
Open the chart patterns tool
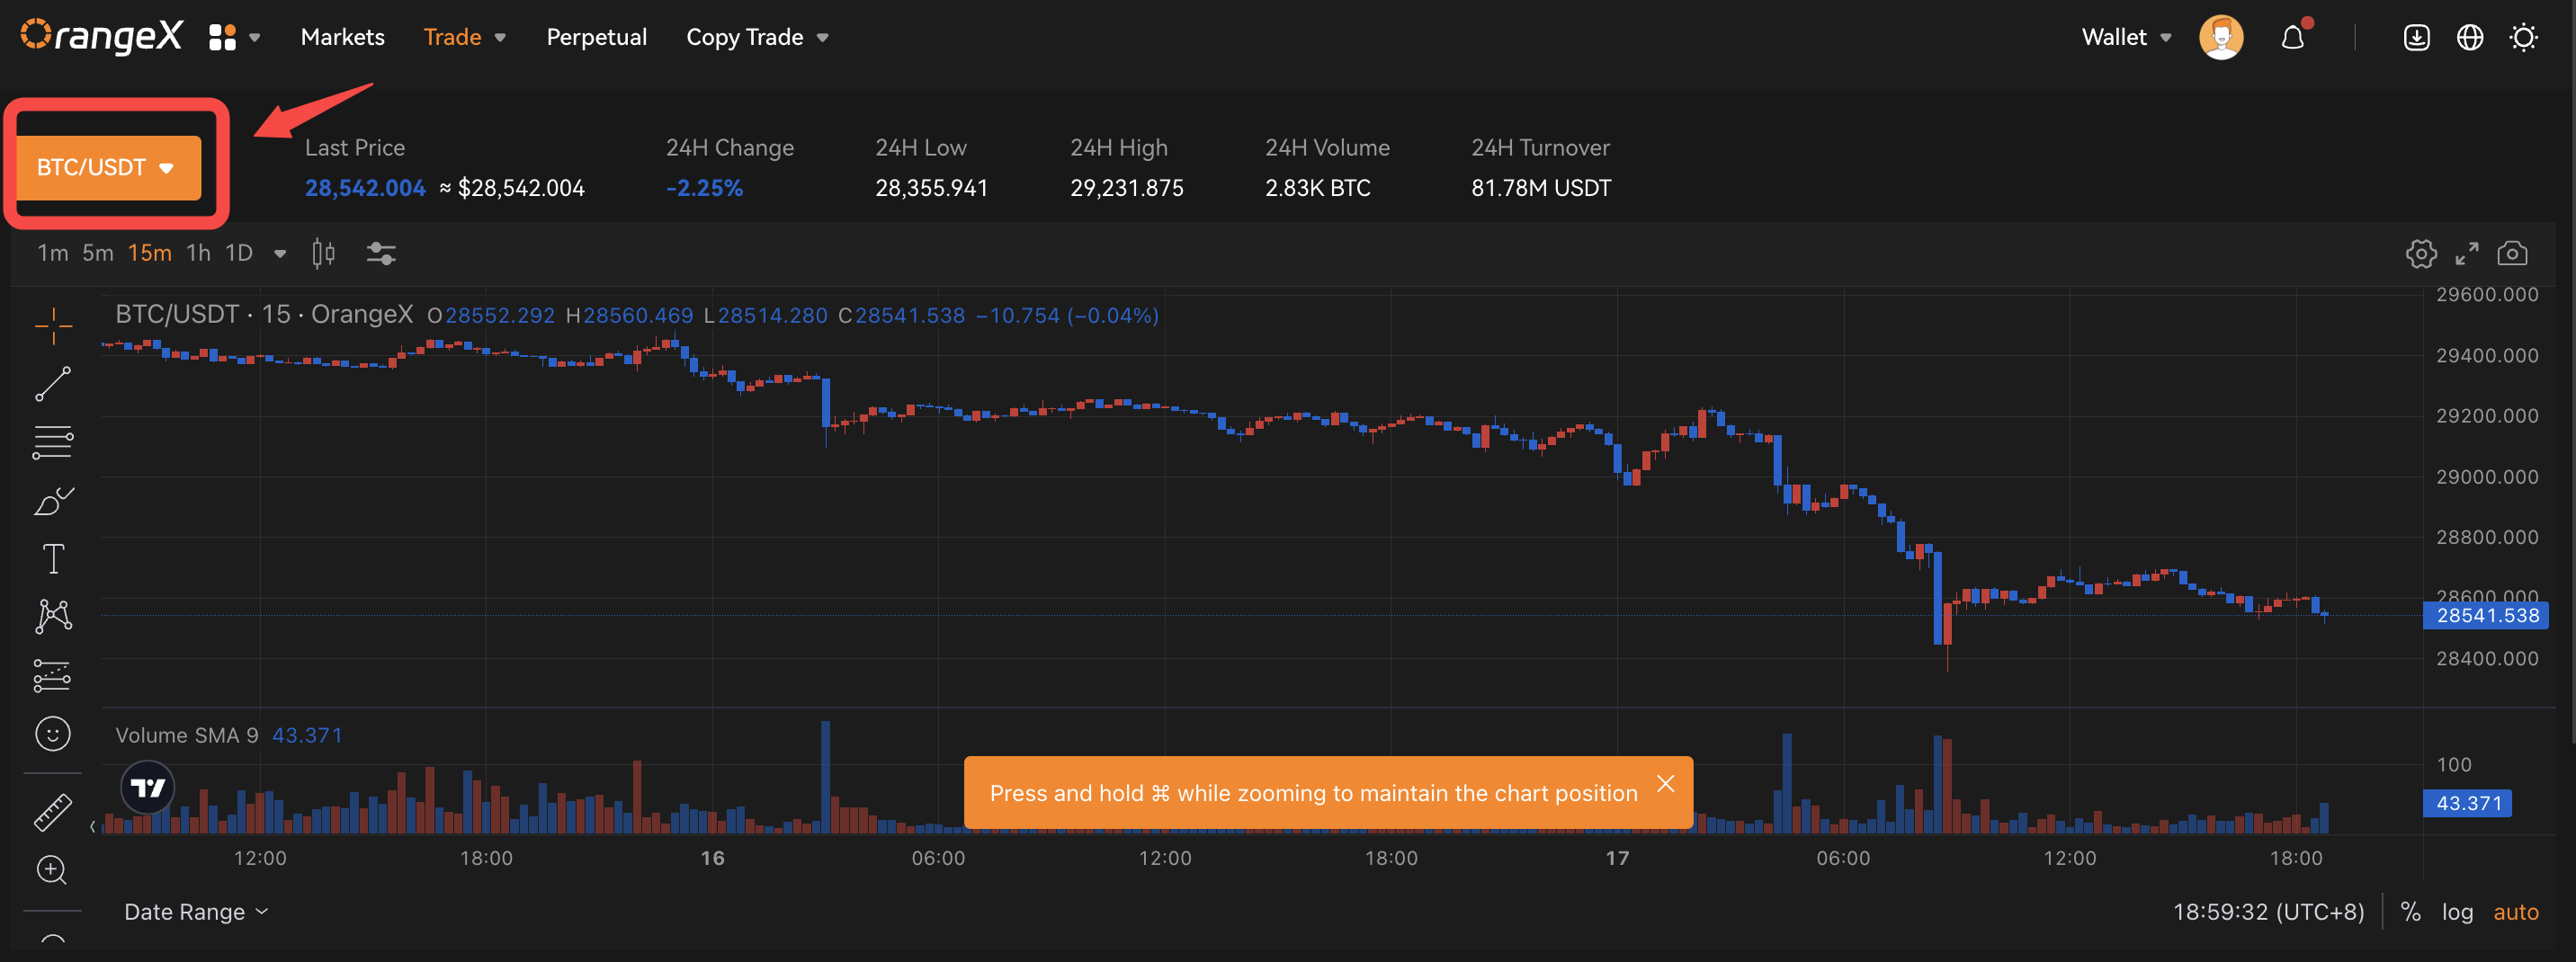point(53,616)
